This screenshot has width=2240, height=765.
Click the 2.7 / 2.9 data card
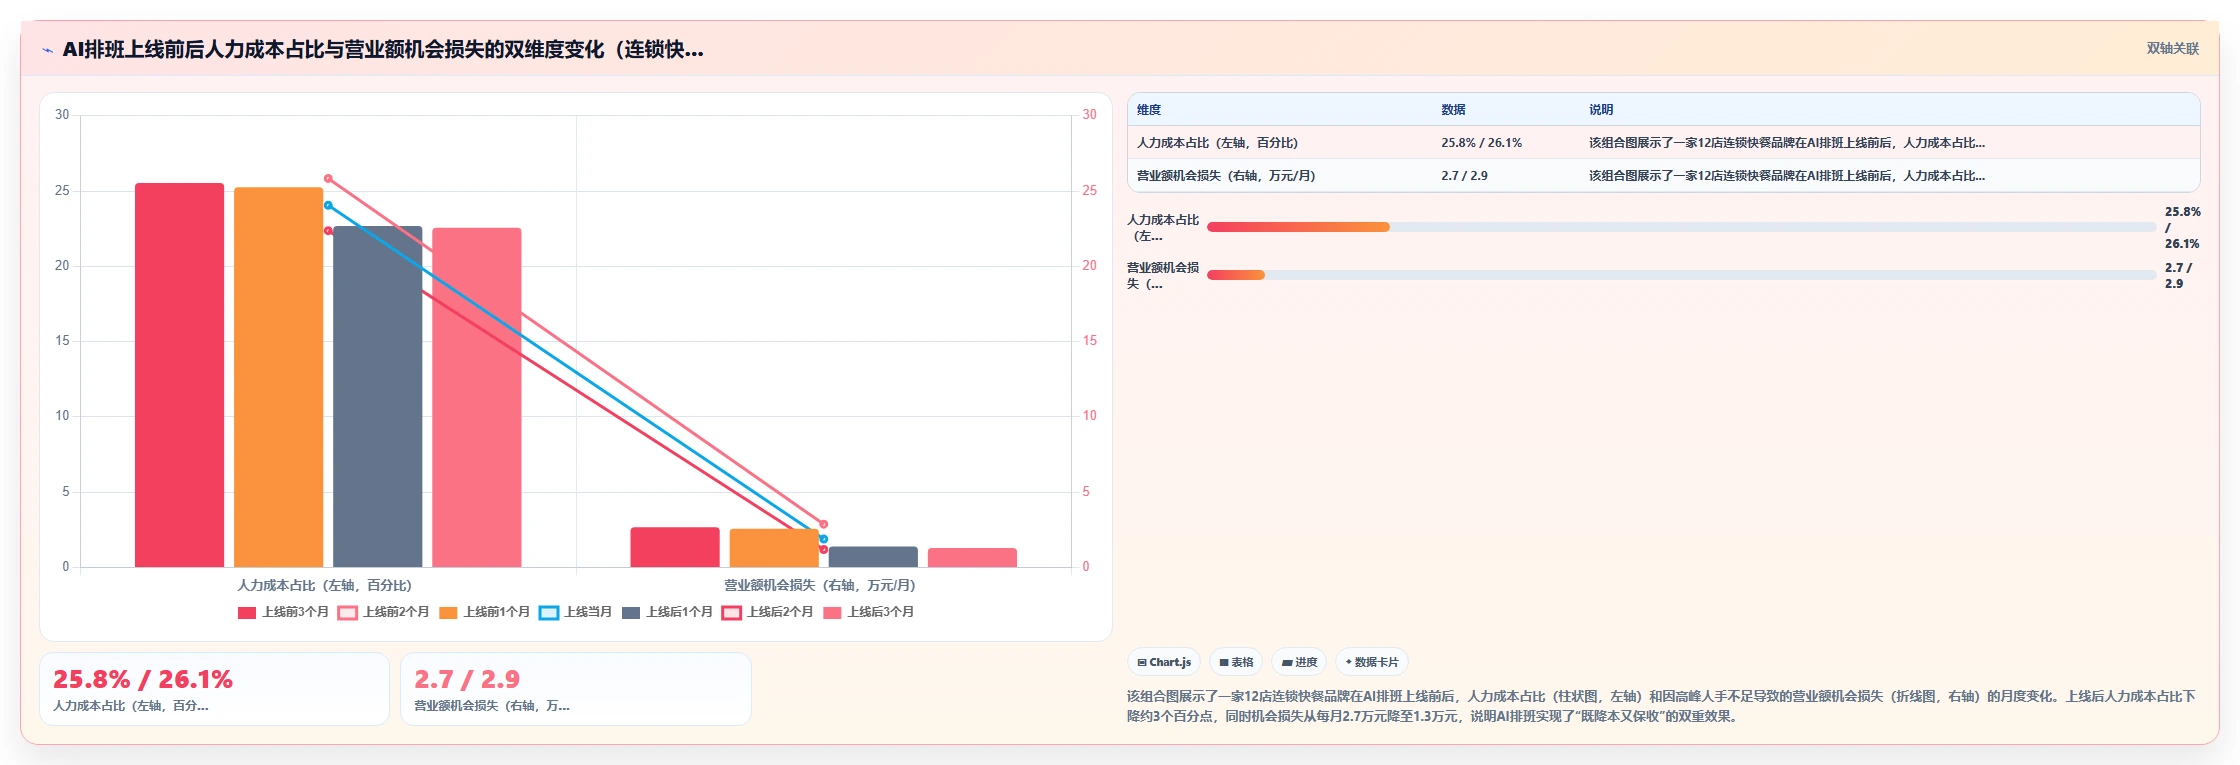[x=576, y=689]
